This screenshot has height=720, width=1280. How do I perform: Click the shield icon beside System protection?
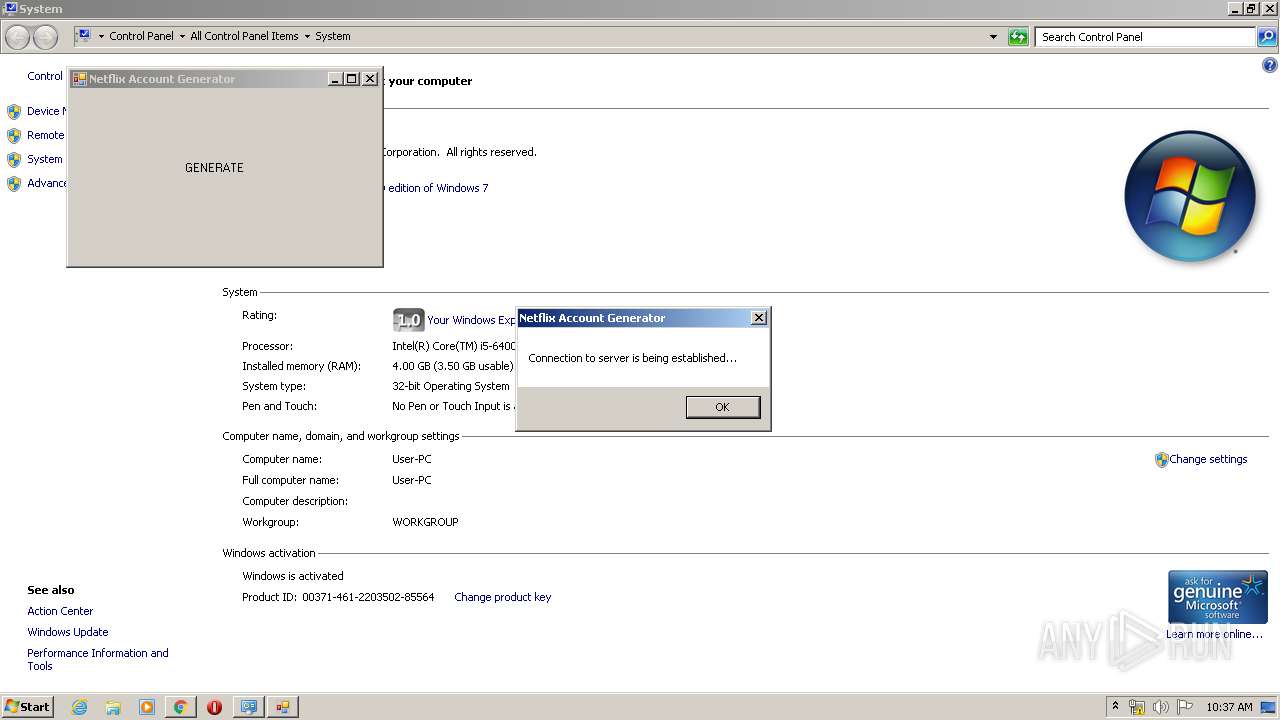pos(14,159)
